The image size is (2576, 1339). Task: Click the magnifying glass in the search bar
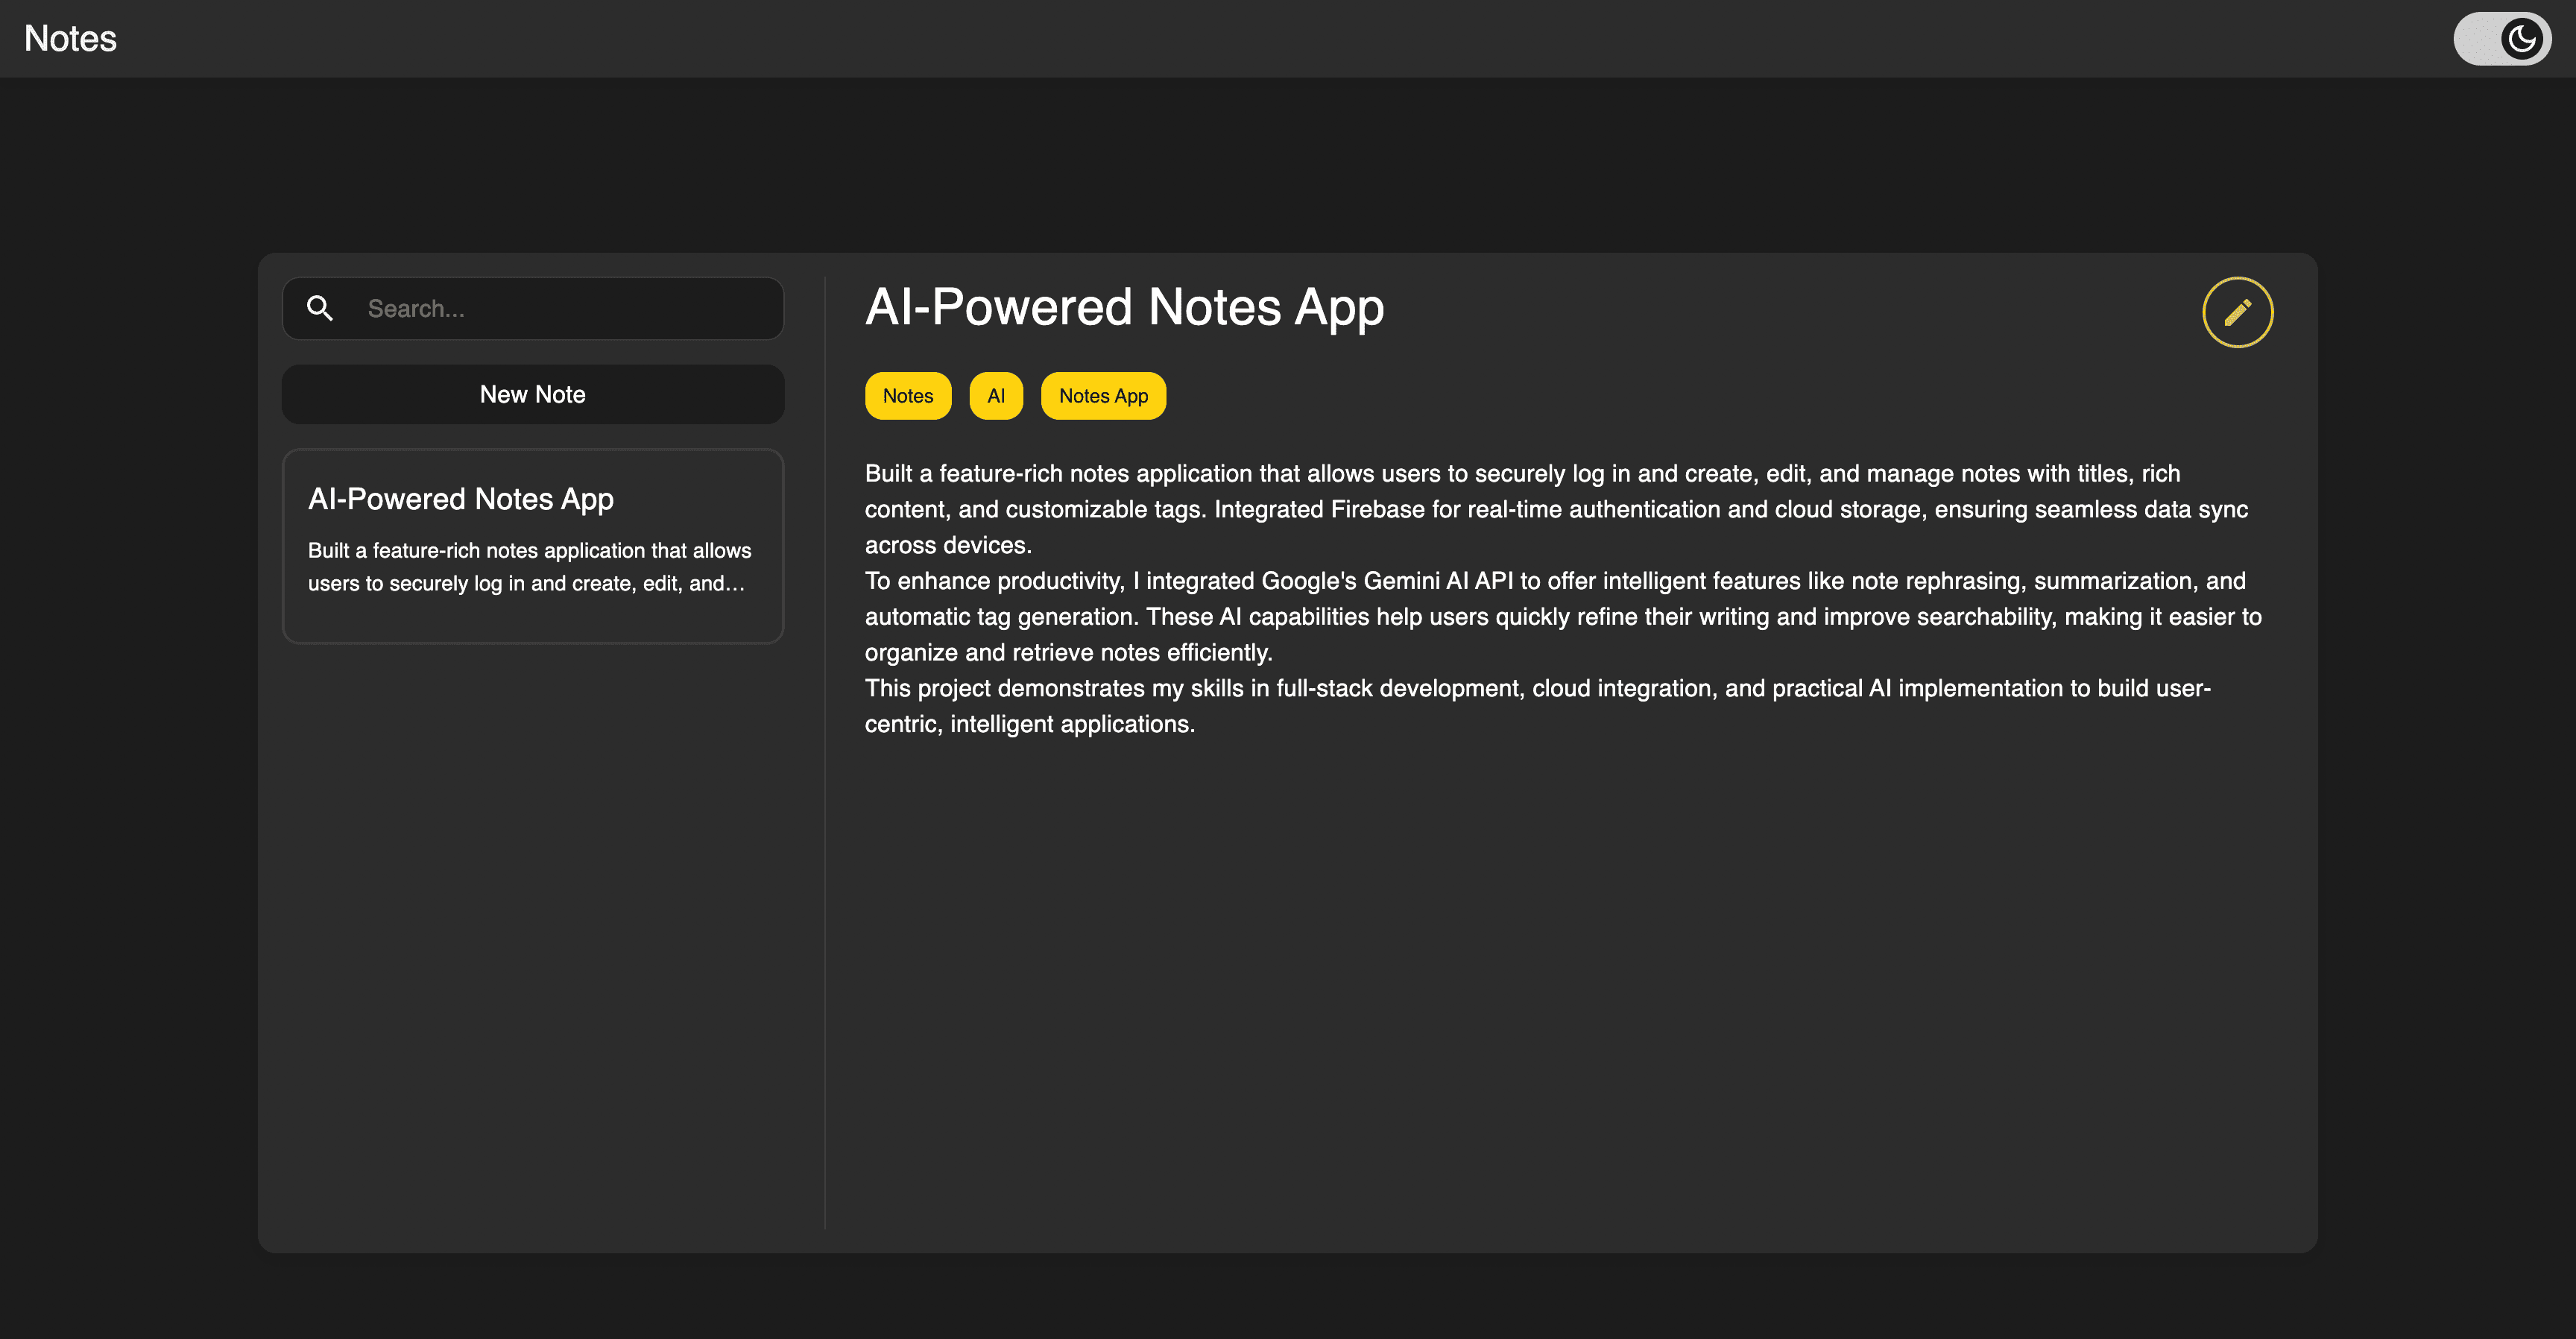320,308
